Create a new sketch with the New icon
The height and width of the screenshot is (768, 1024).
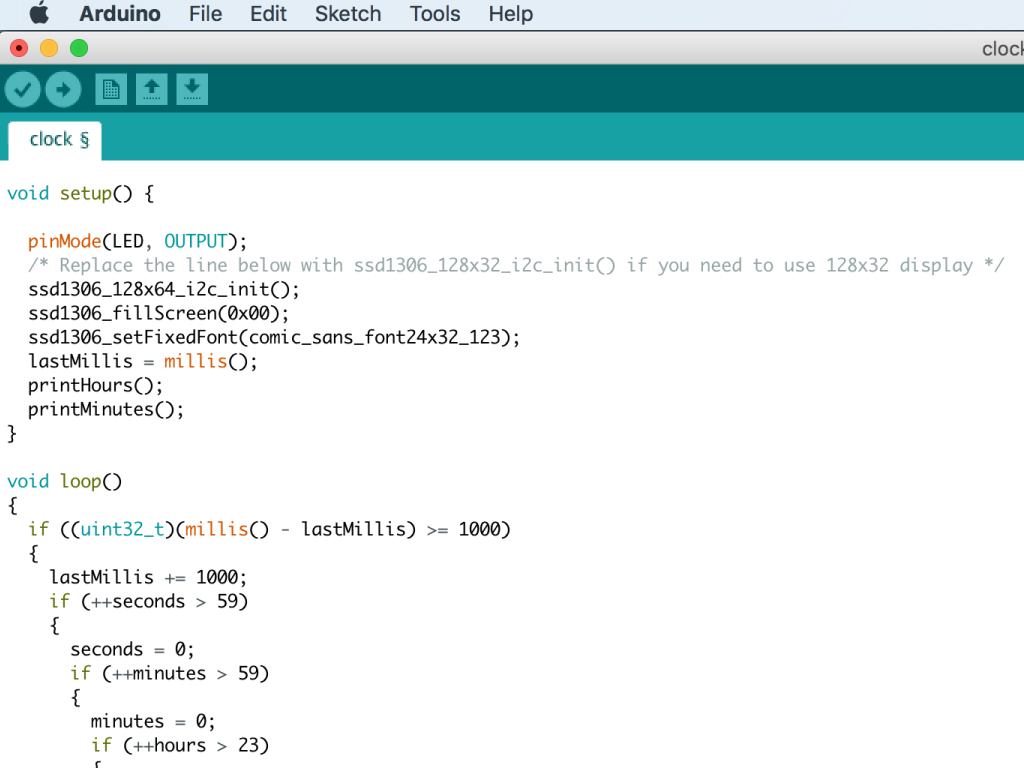(x=111, y=89)
